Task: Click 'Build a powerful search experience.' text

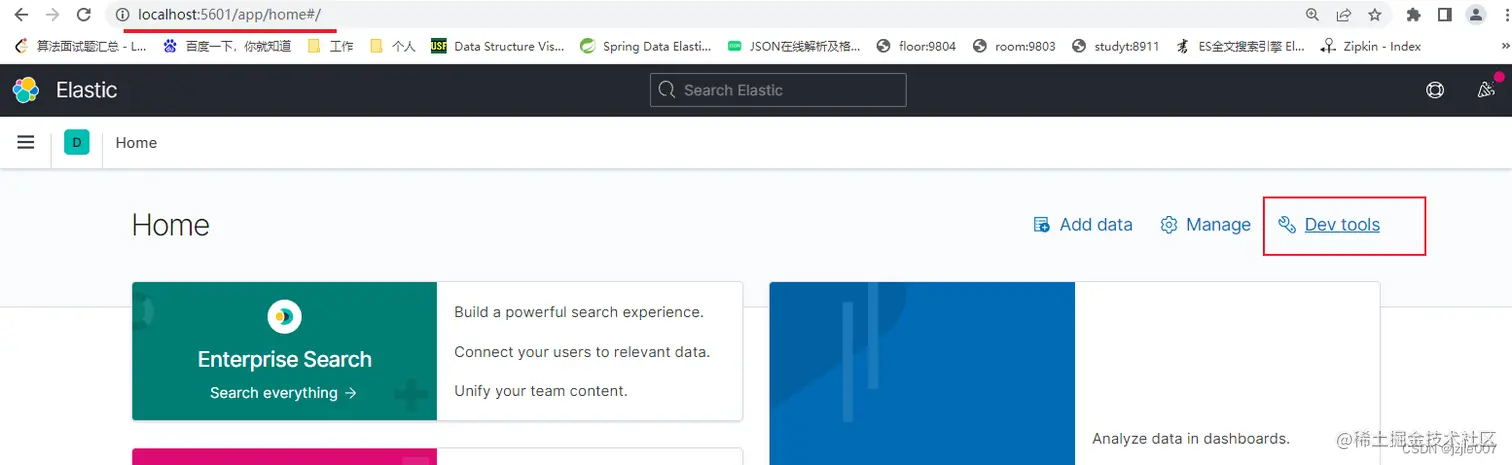Action: pyautogui.click(x=579, y=312)
